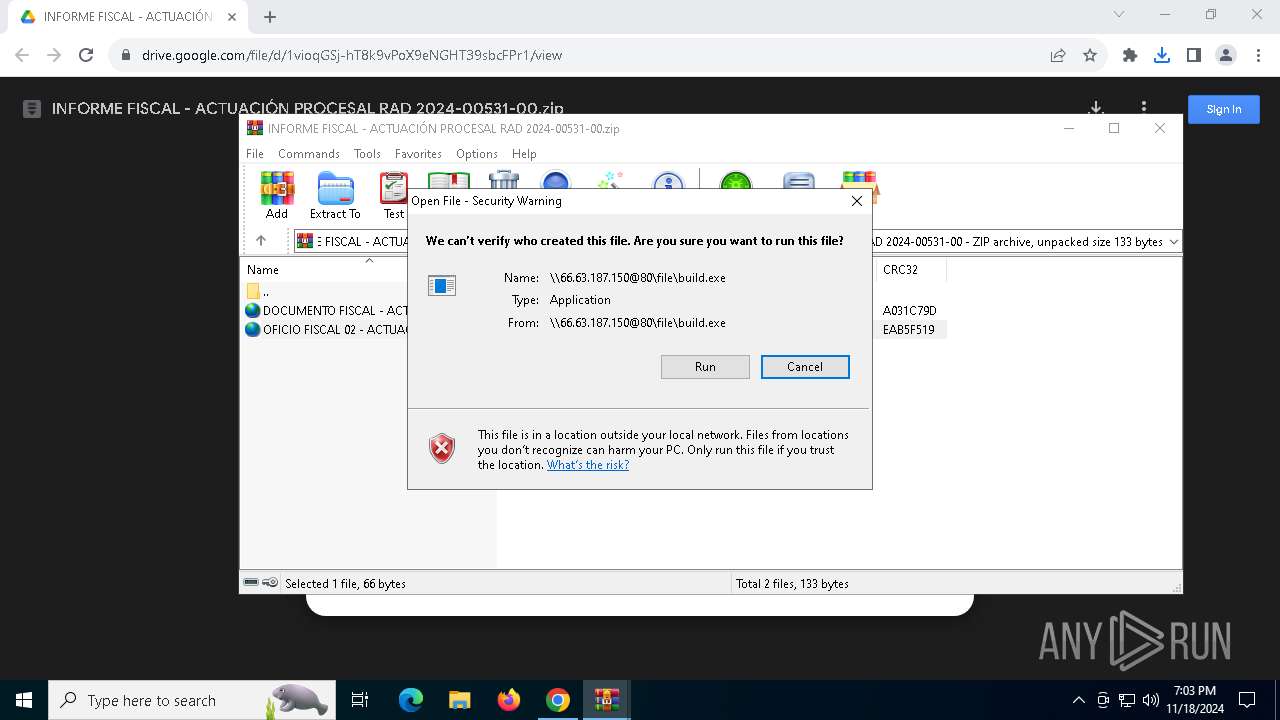Open Microsoft Edge from the taskbar
1280x720 pixels.
(411, 700)
